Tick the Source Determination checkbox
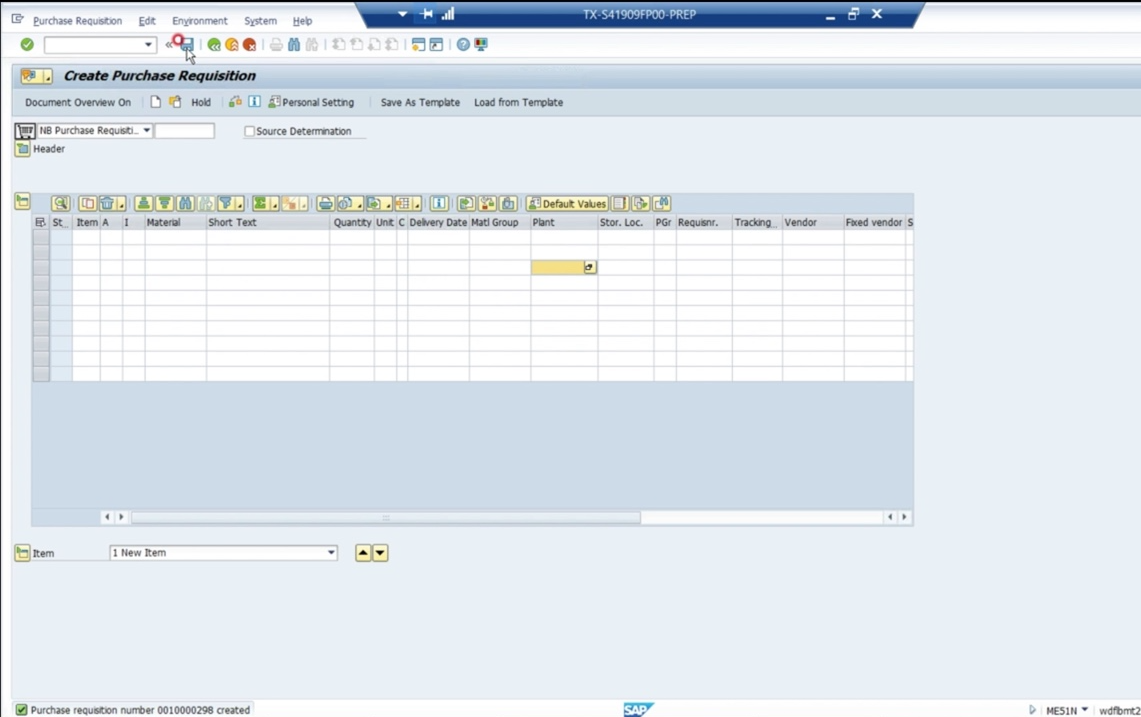Viewport: 1141px width, 717px height. click(250, 131)
